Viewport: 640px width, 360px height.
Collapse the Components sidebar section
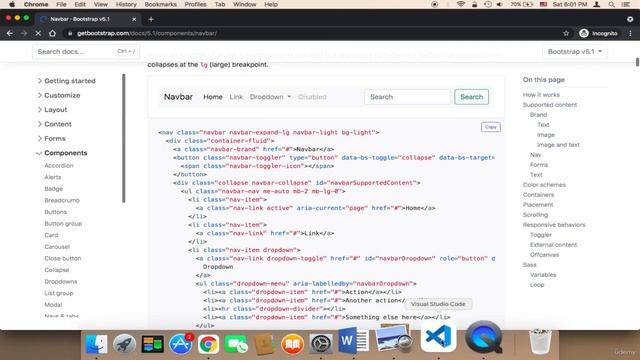pyautogui.click(x=62, y=153)
